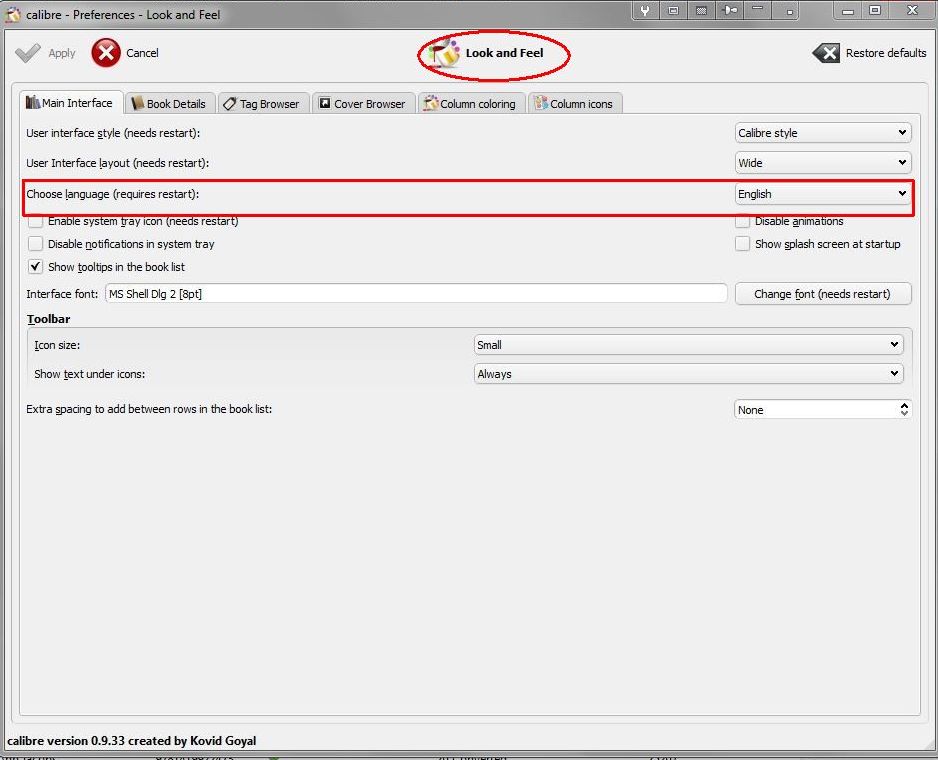Click the extra spacing field showing None
This screenshot has height=760, width=938.
(817, 410)
